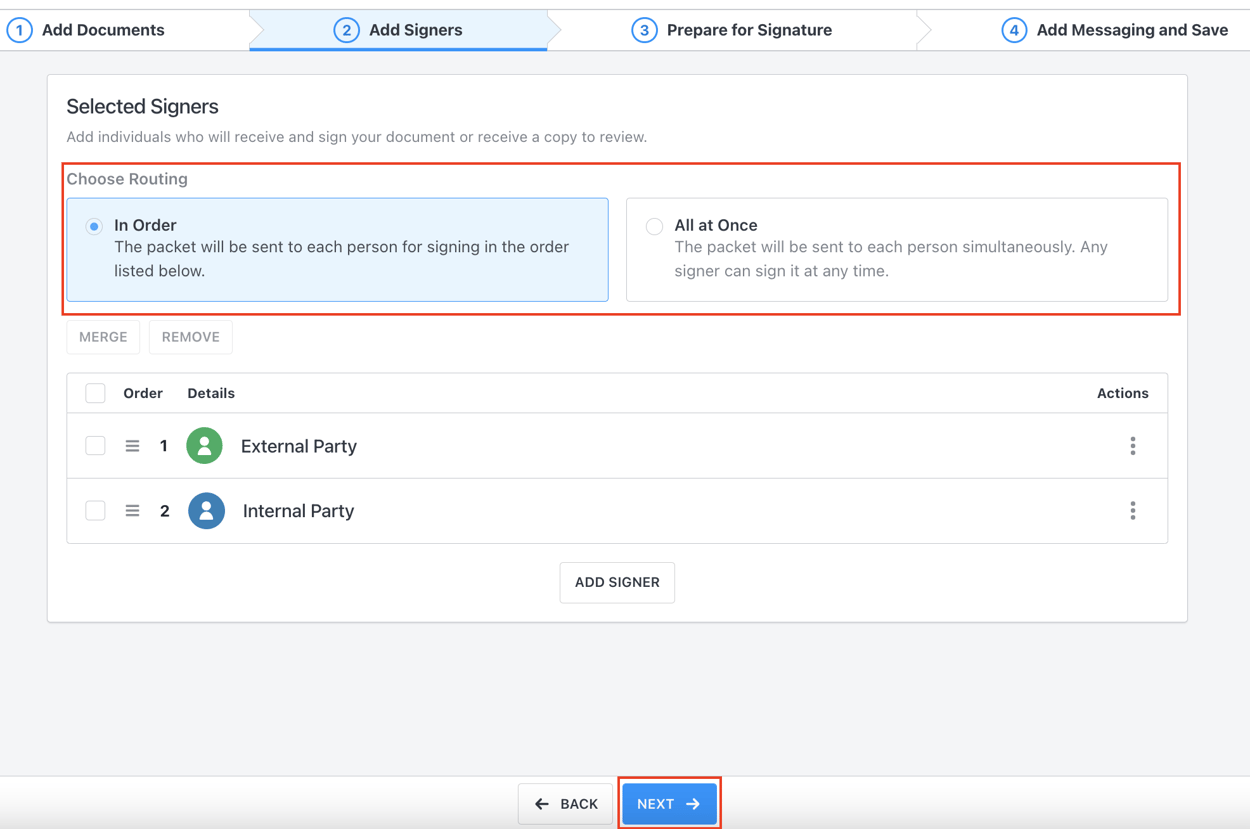Click the MERGE button
1250x829 pixels.
click(x=103, y=337)
